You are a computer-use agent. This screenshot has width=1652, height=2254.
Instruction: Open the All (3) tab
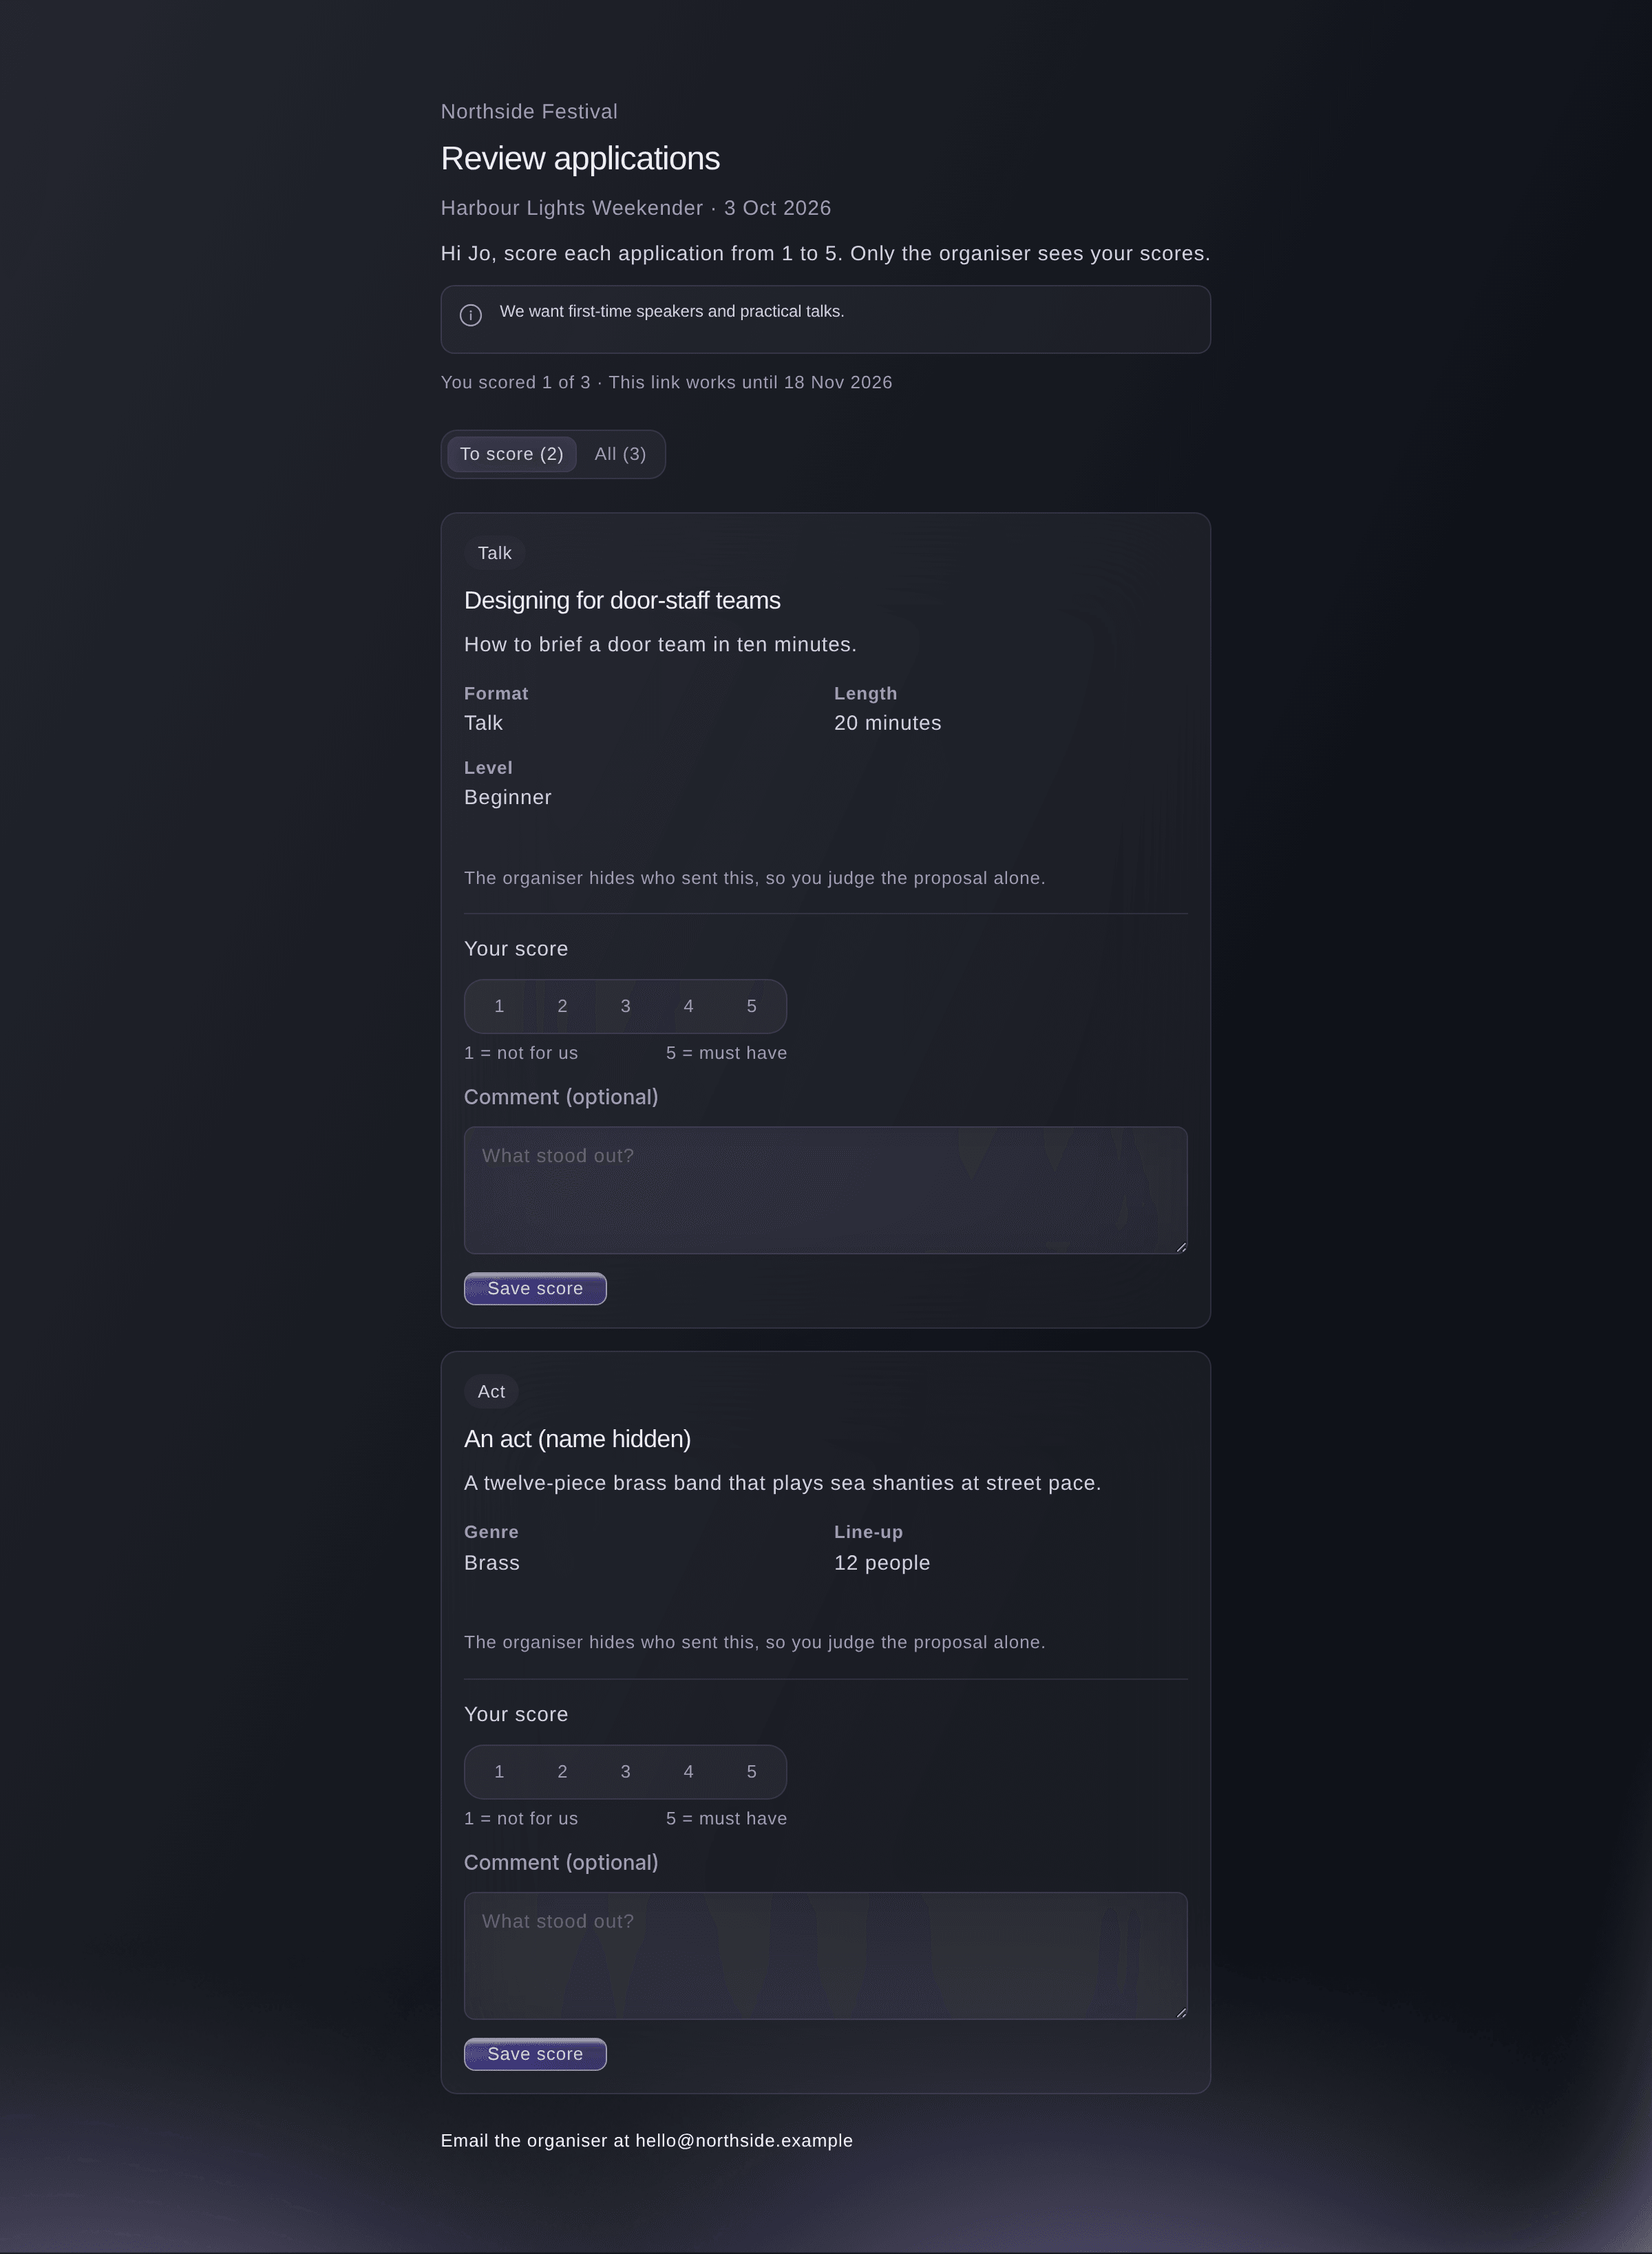(620, 454)
